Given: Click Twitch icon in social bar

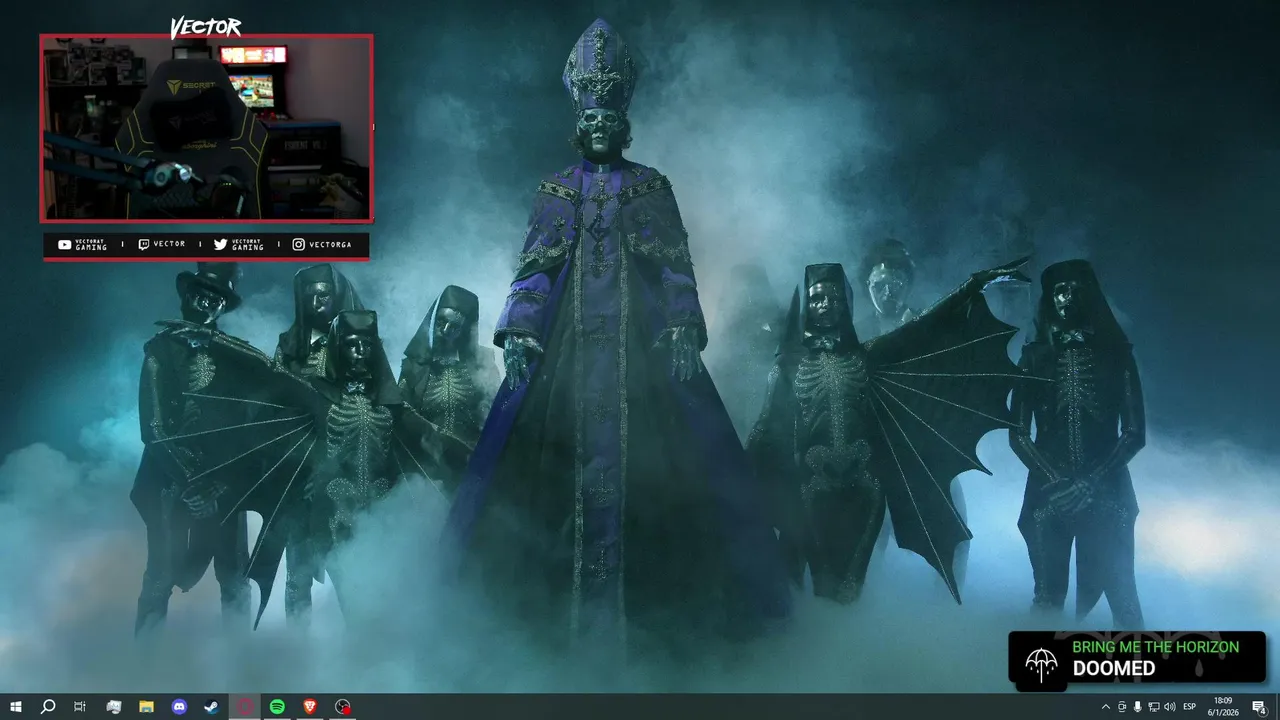Looking at the screenshot, I should [144, 244].
